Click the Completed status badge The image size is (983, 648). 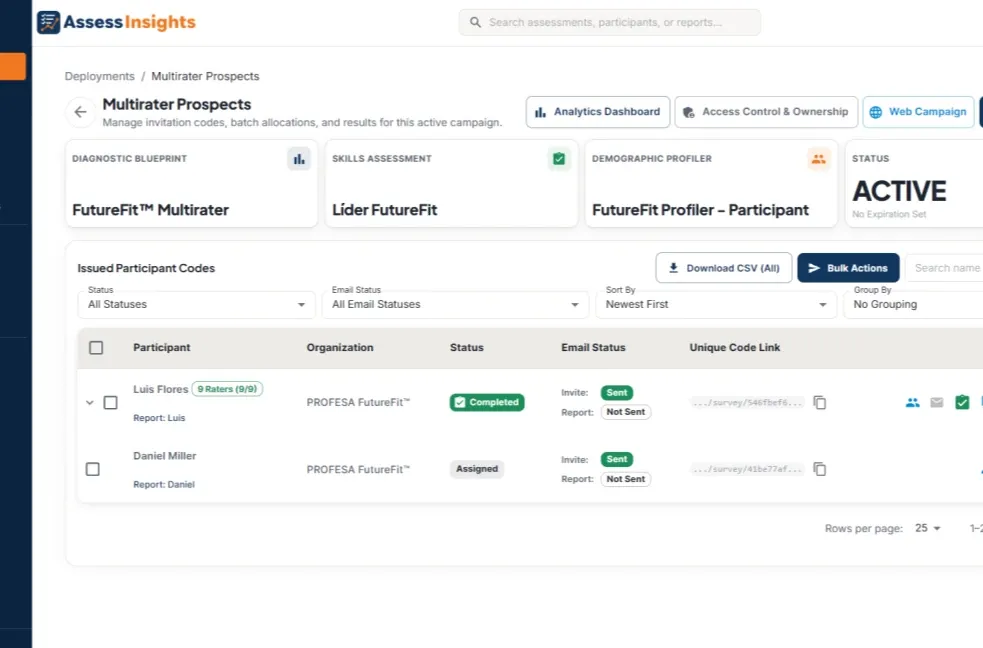tap(487, 402)
